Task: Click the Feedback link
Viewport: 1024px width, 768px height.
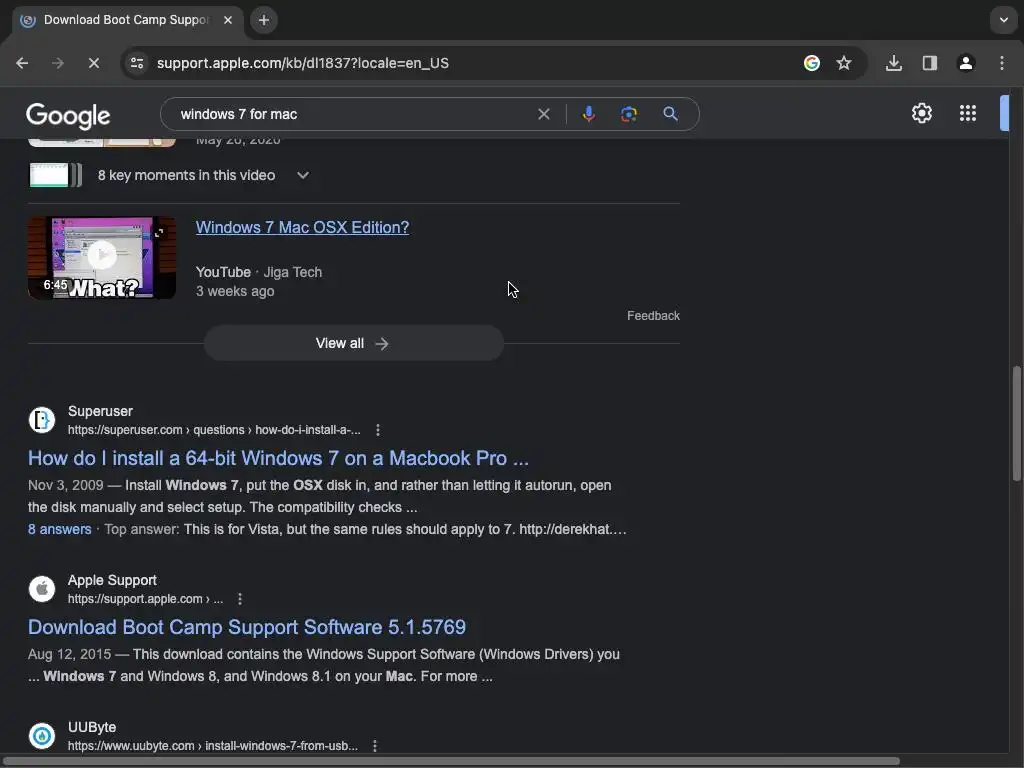Action: 653,316
